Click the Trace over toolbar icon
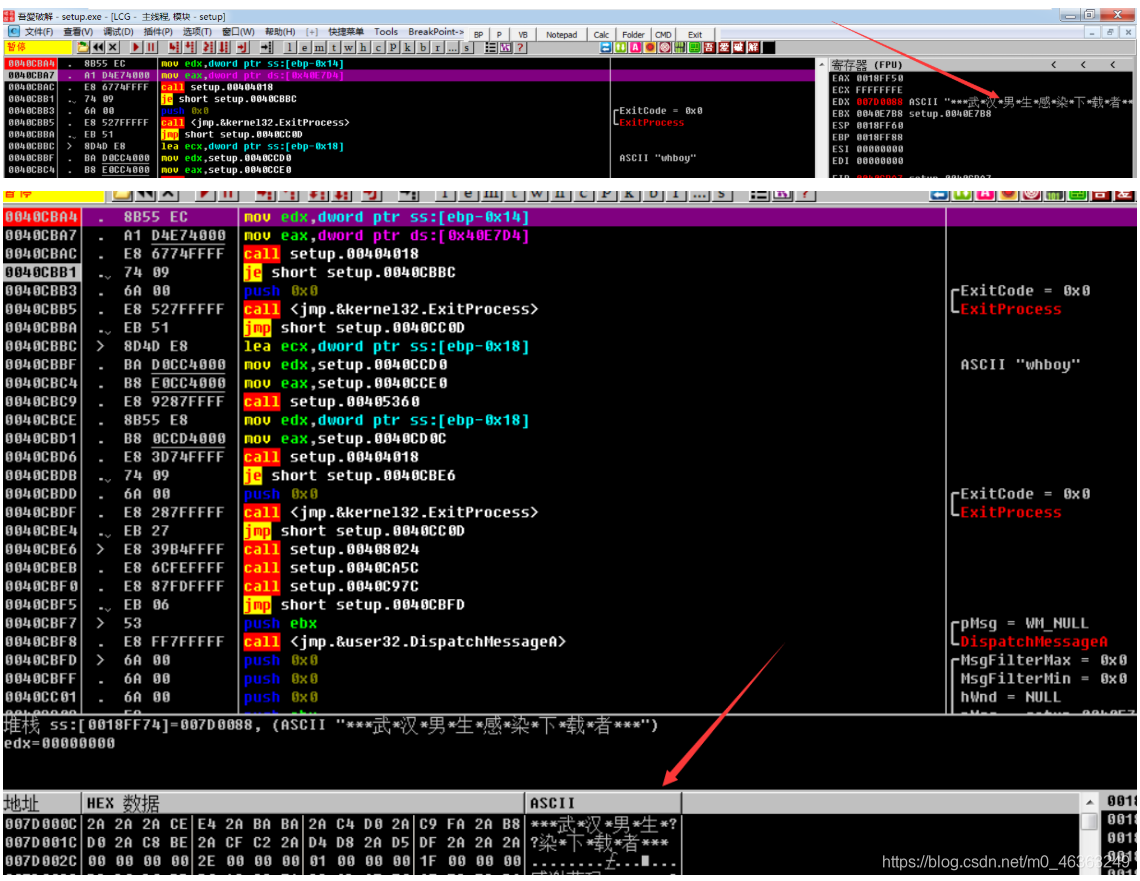The width and height of the screenshot is (1140, 881). pyautogui.click(x=224, y=47)
